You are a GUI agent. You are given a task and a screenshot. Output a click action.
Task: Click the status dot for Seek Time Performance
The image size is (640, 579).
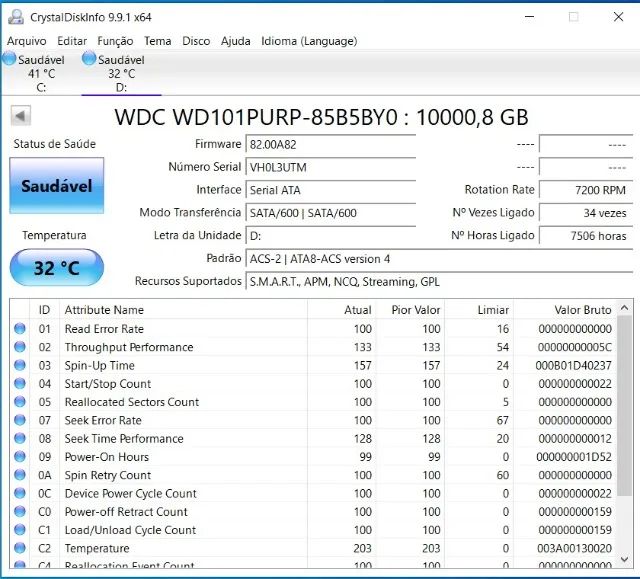[20, 438]
